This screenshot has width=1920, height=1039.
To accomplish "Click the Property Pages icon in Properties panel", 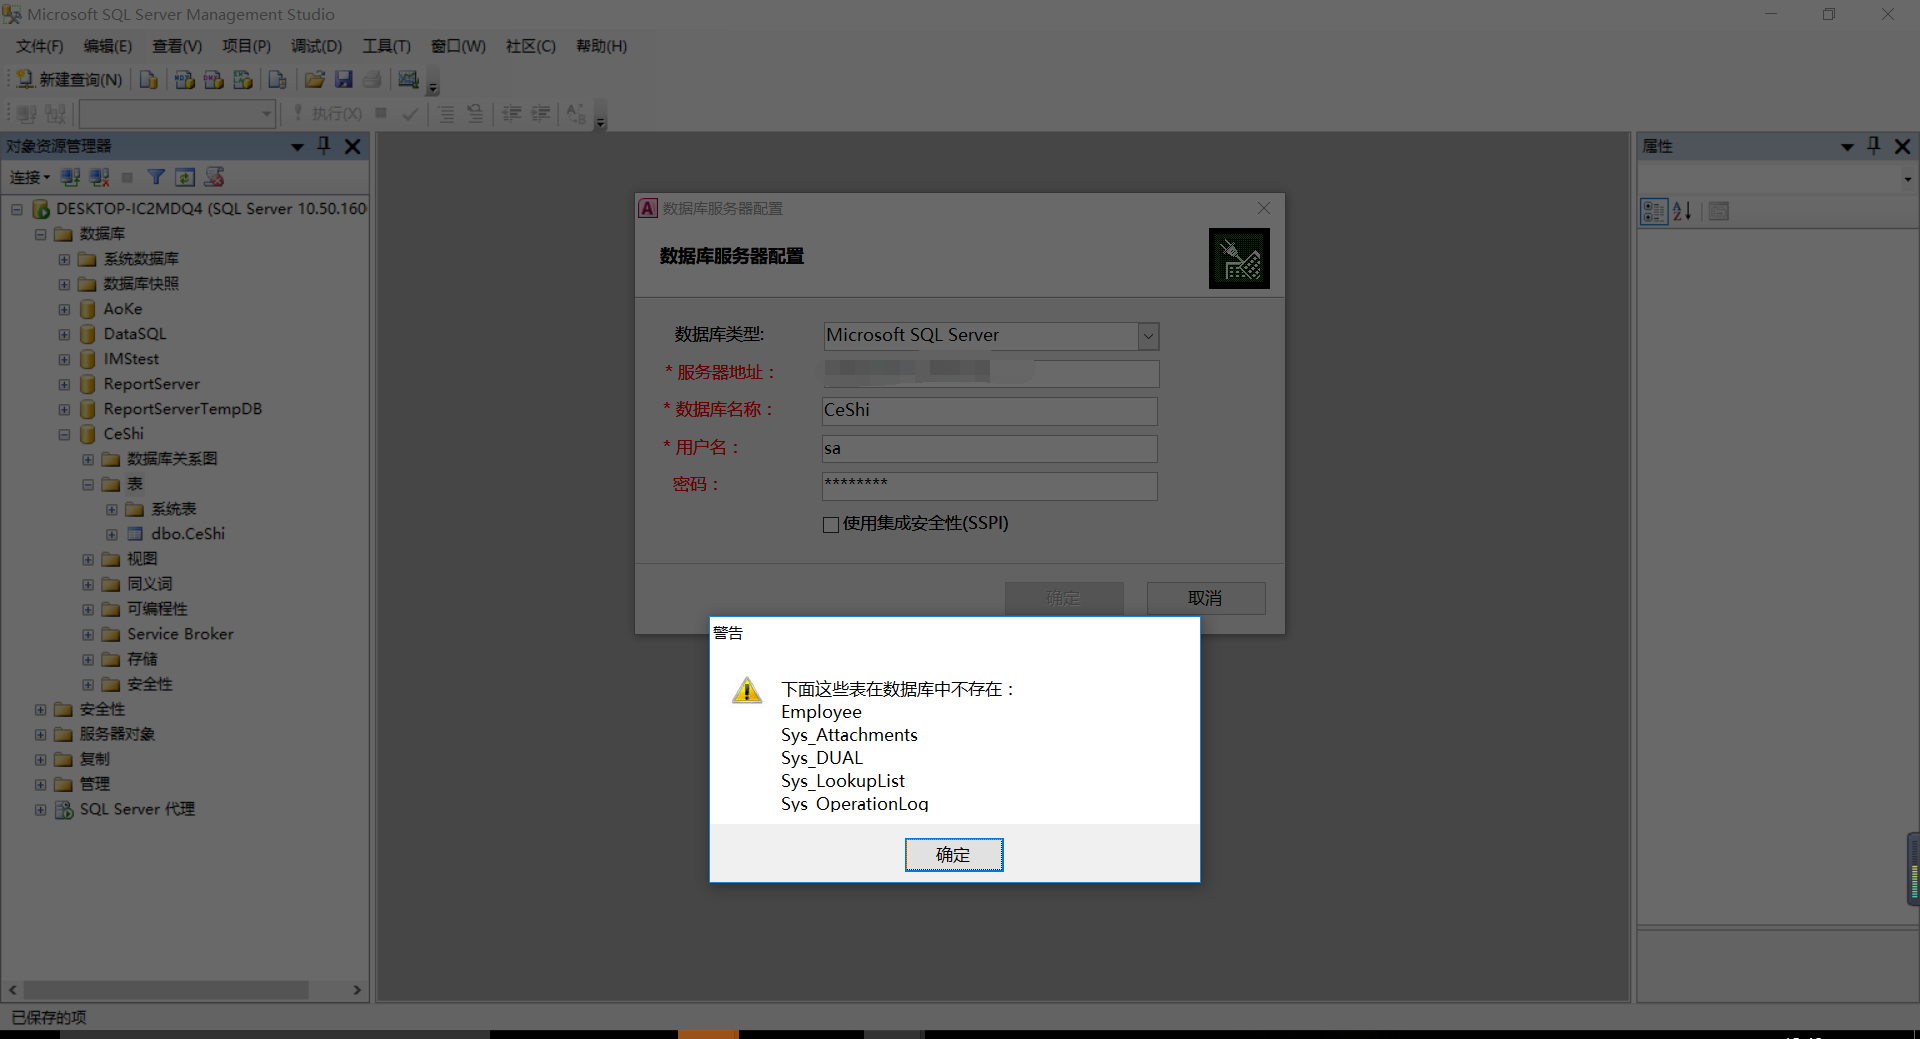I will pos(1719,211).
